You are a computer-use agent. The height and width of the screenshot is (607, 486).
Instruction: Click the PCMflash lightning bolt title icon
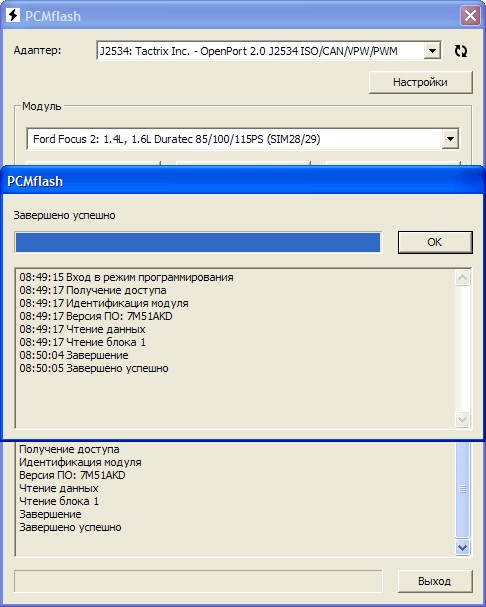click(13, 15)
